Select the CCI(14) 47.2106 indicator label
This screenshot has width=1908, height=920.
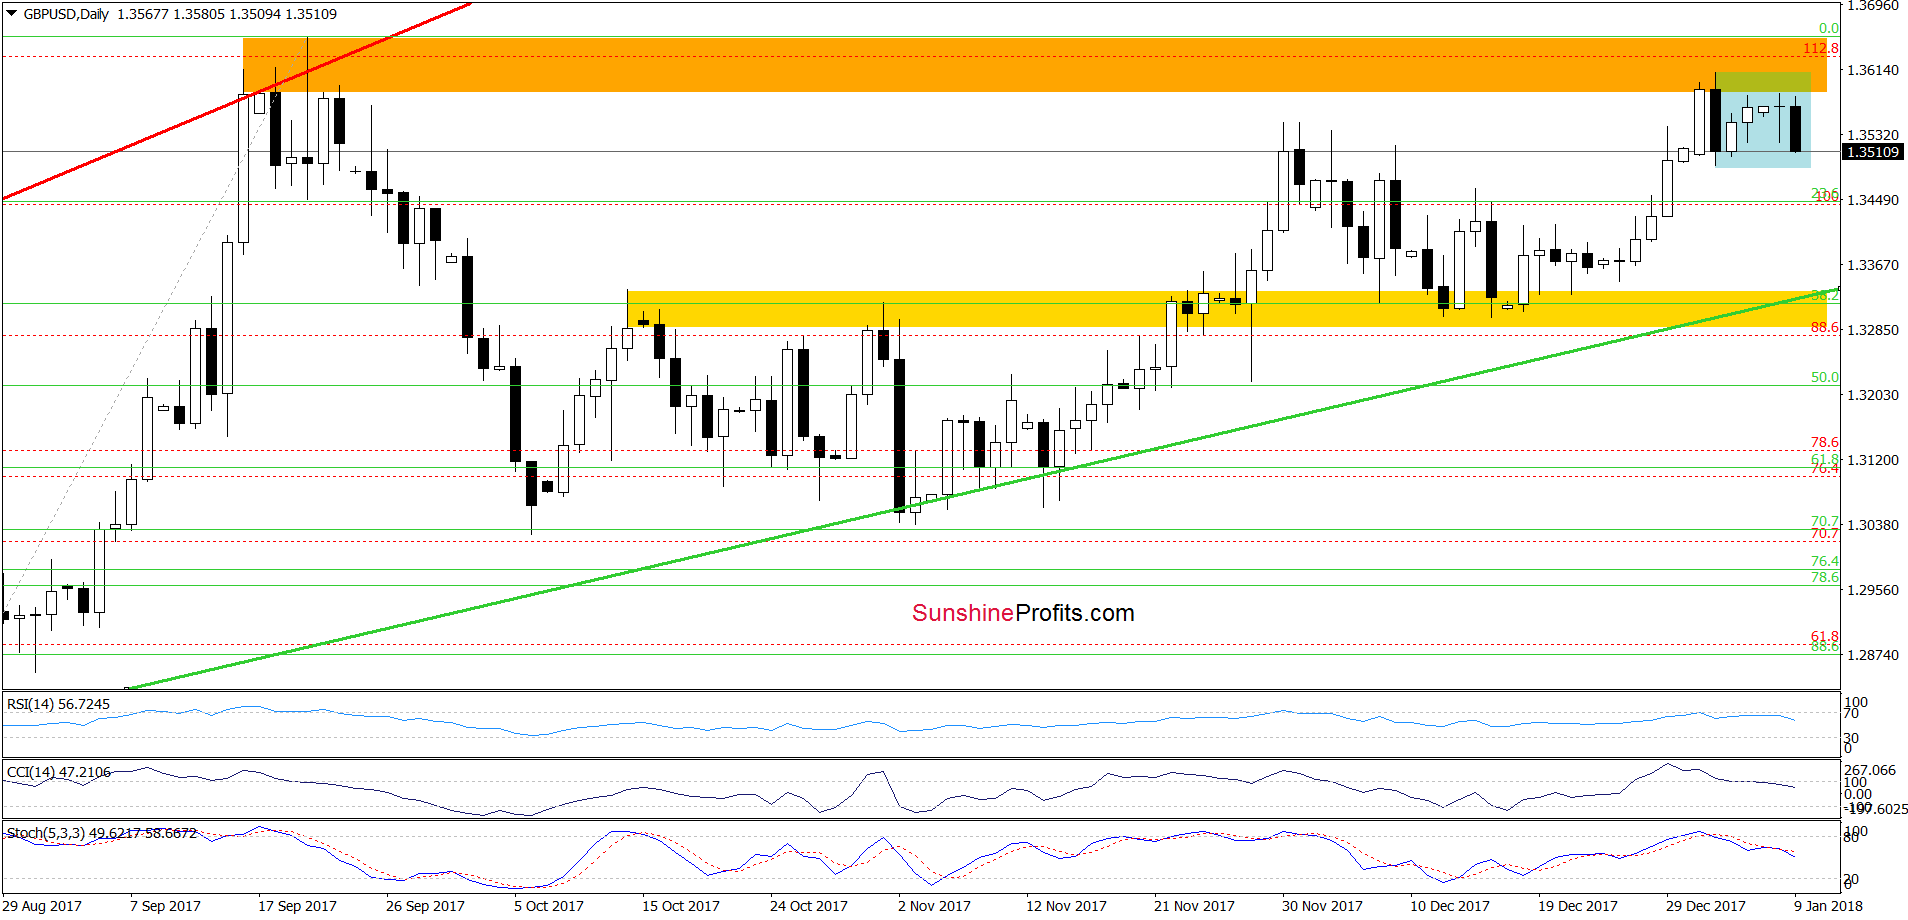pos(58,772)
